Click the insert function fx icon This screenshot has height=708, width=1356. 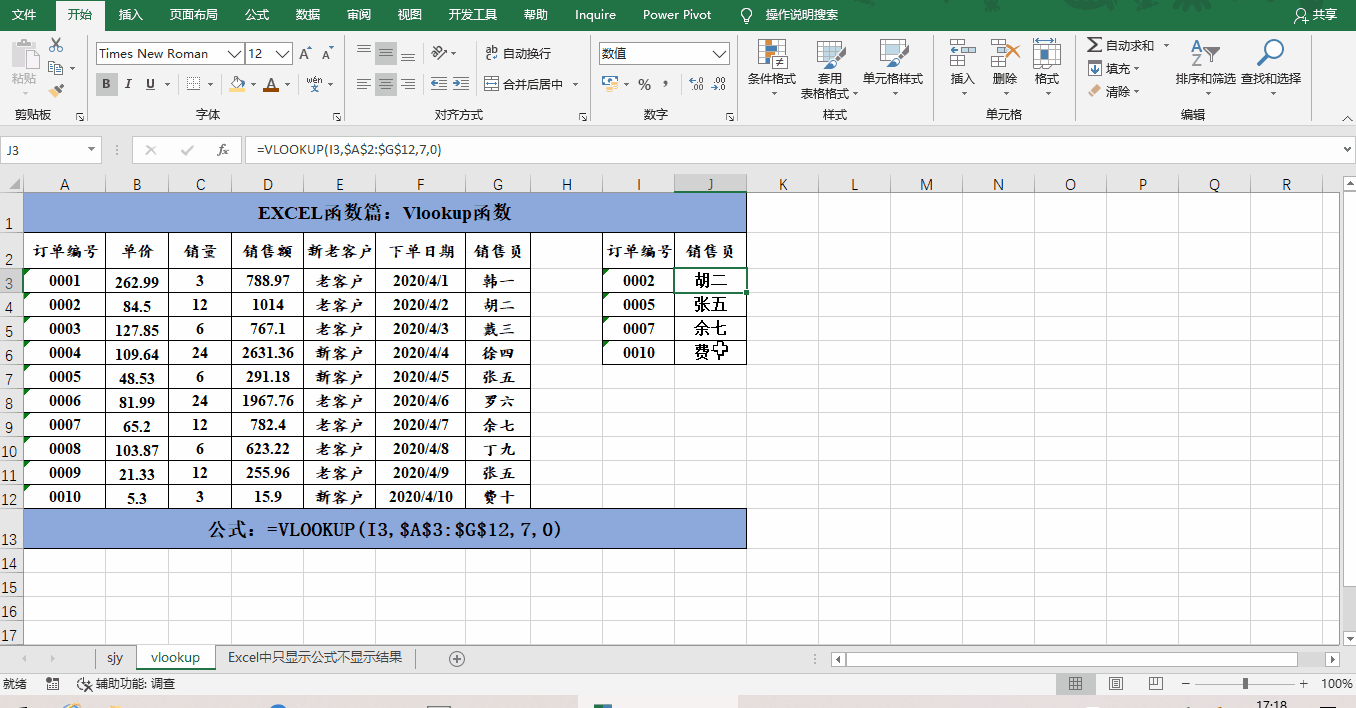(x=223, y=150)
